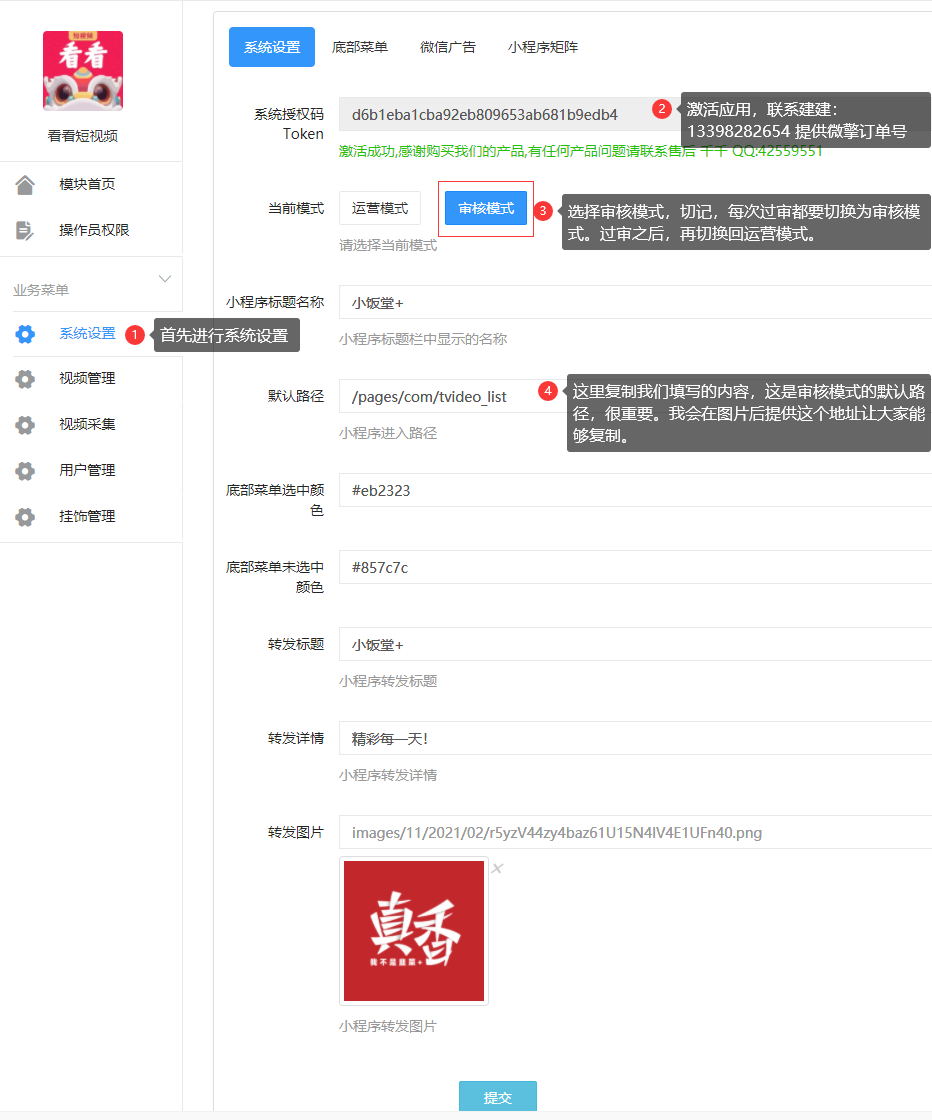Screen dimensions: 932x1120
Task: Switch to the 微信广告 tab
Action: [448, 47]
